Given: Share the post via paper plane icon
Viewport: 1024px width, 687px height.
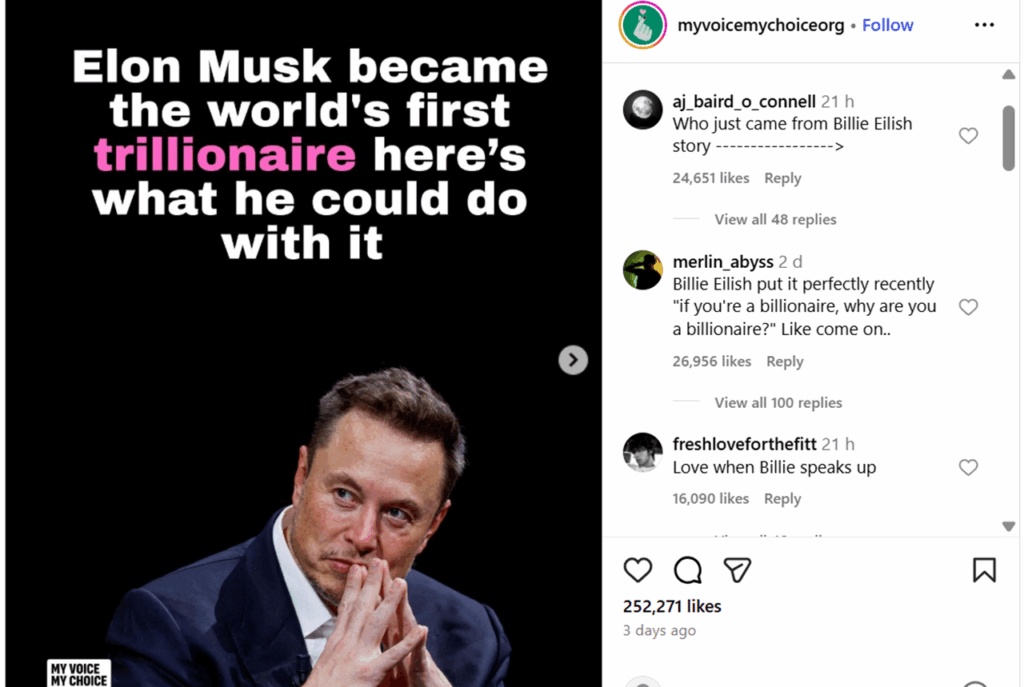Looking at the screenshot, I should [x=737, y=570].
